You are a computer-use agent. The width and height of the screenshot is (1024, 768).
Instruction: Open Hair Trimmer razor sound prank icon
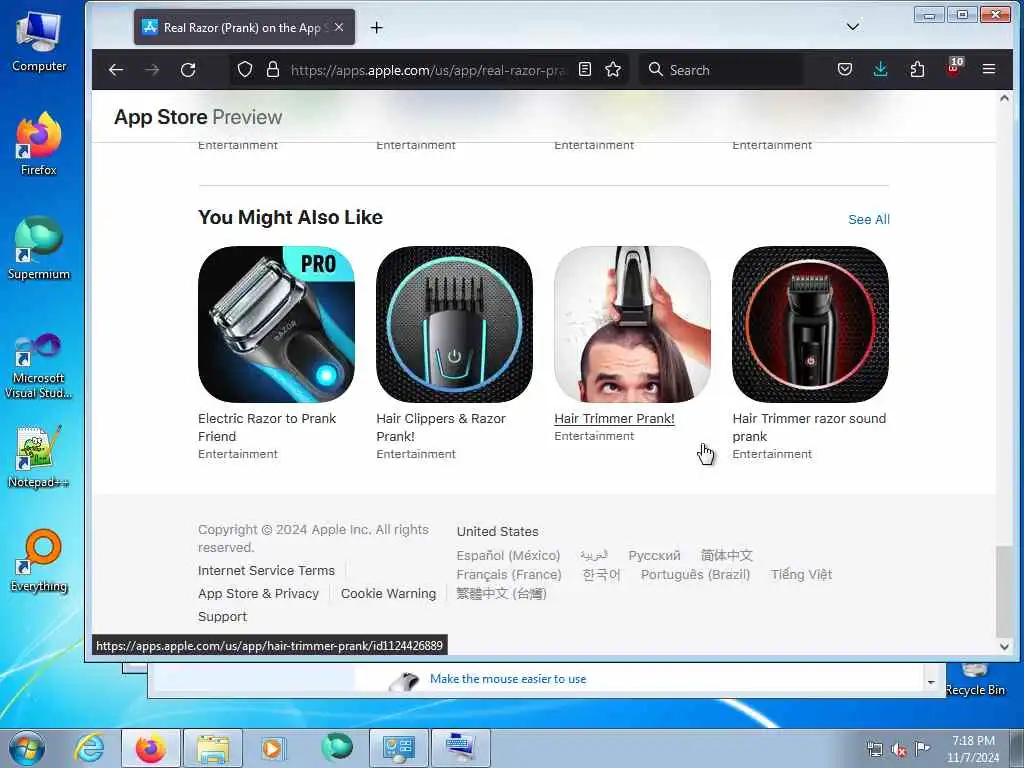(810, 324)
